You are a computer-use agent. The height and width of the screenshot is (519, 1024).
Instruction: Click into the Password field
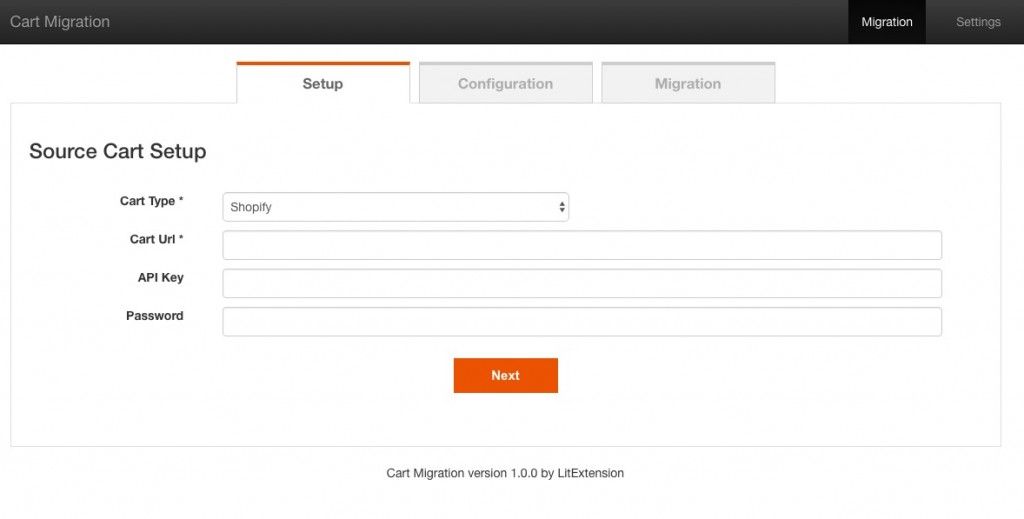click(x=582, y=322)
